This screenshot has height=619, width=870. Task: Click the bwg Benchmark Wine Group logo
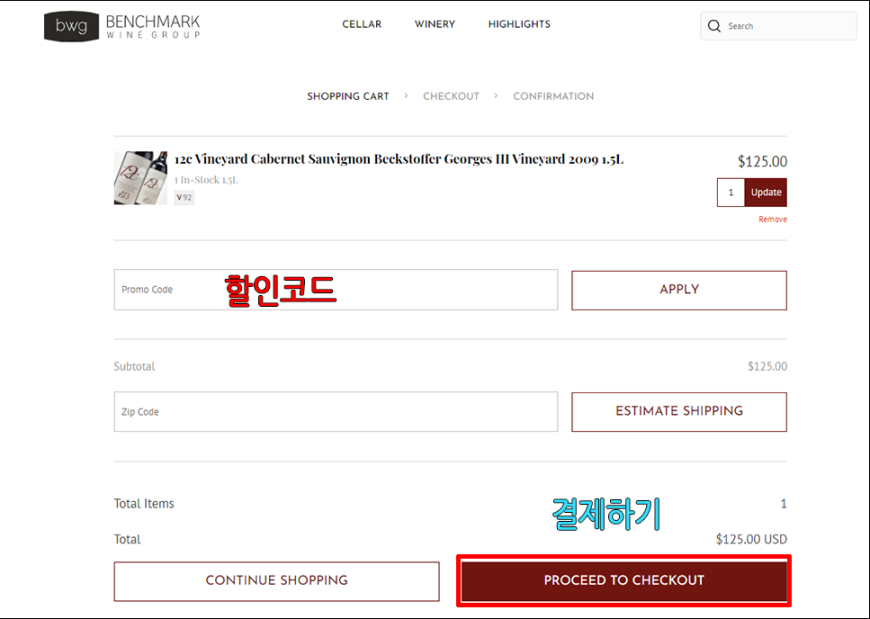(x=122, y=26)
